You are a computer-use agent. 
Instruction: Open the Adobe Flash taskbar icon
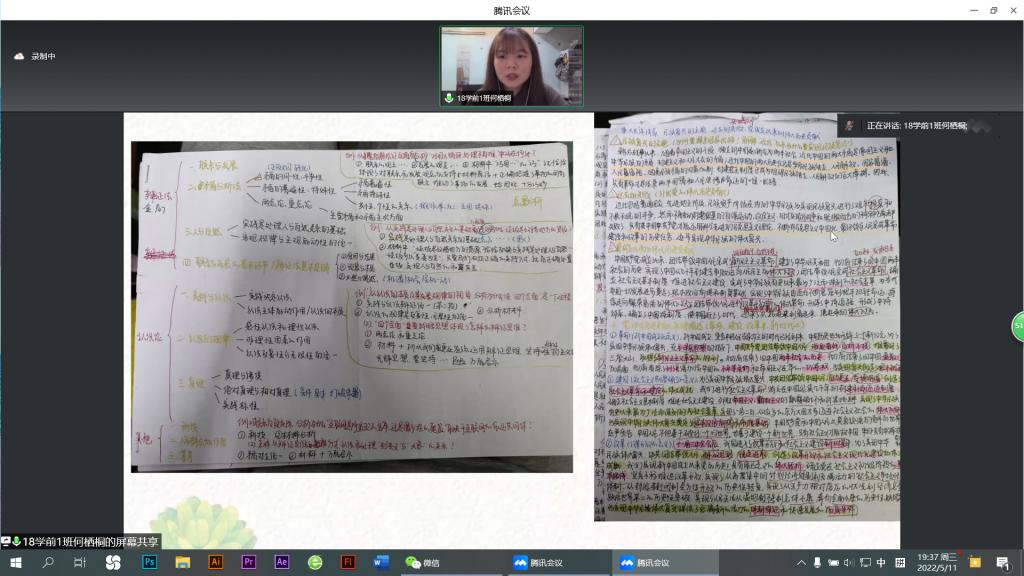point(348,562)
